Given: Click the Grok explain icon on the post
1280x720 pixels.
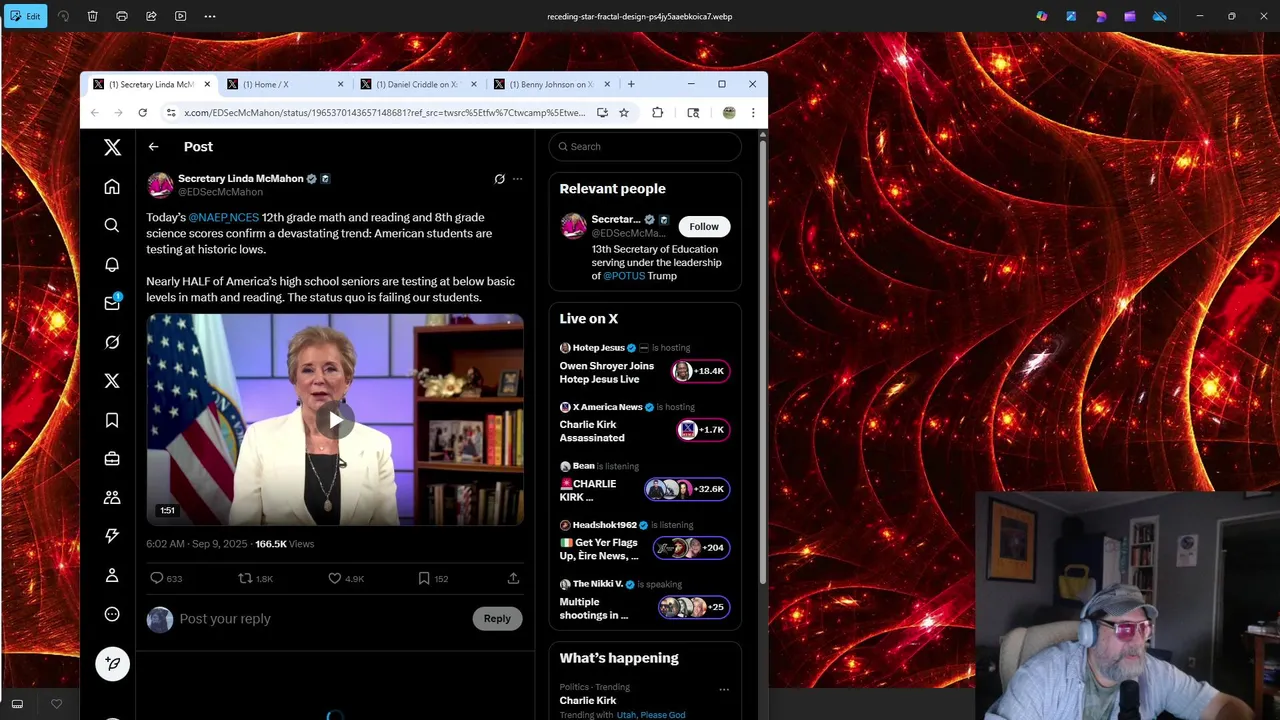Looking at the screenshot, I should pyautogui.click(x=499, y=179).
